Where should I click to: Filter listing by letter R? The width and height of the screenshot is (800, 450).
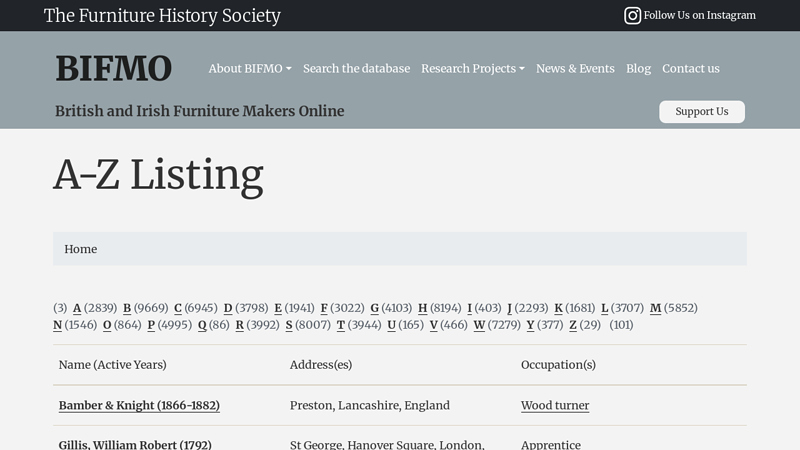point(239,325)
